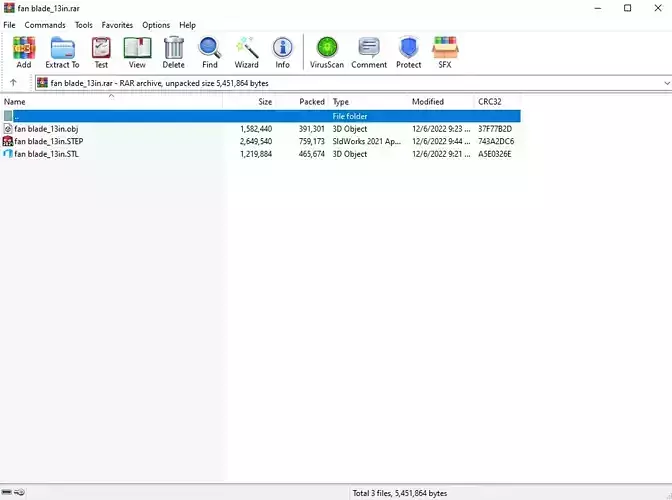Click the obj file icon
Viewport: 672px width, 500px height.
pos(7,129)
